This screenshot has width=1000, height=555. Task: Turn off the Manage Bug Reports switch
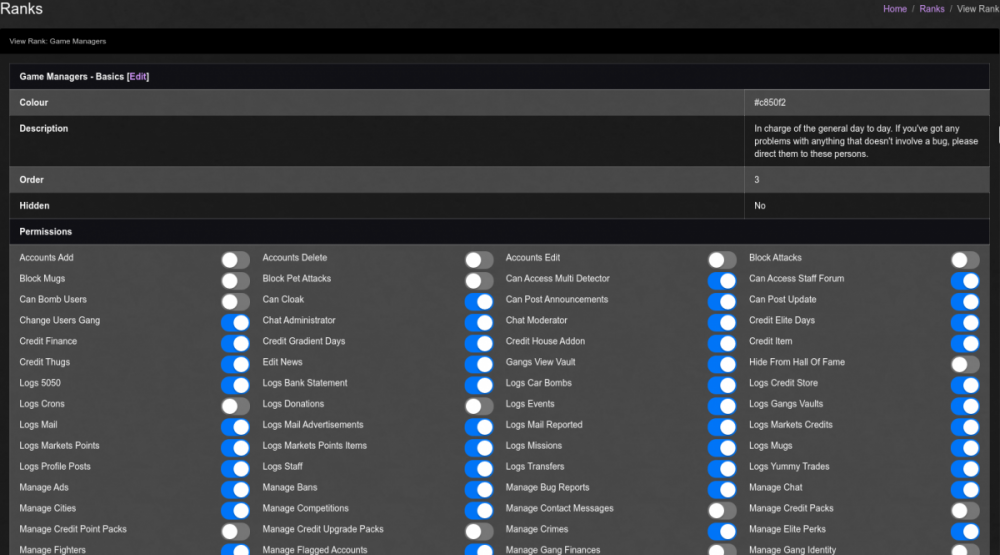click(722, 489)
